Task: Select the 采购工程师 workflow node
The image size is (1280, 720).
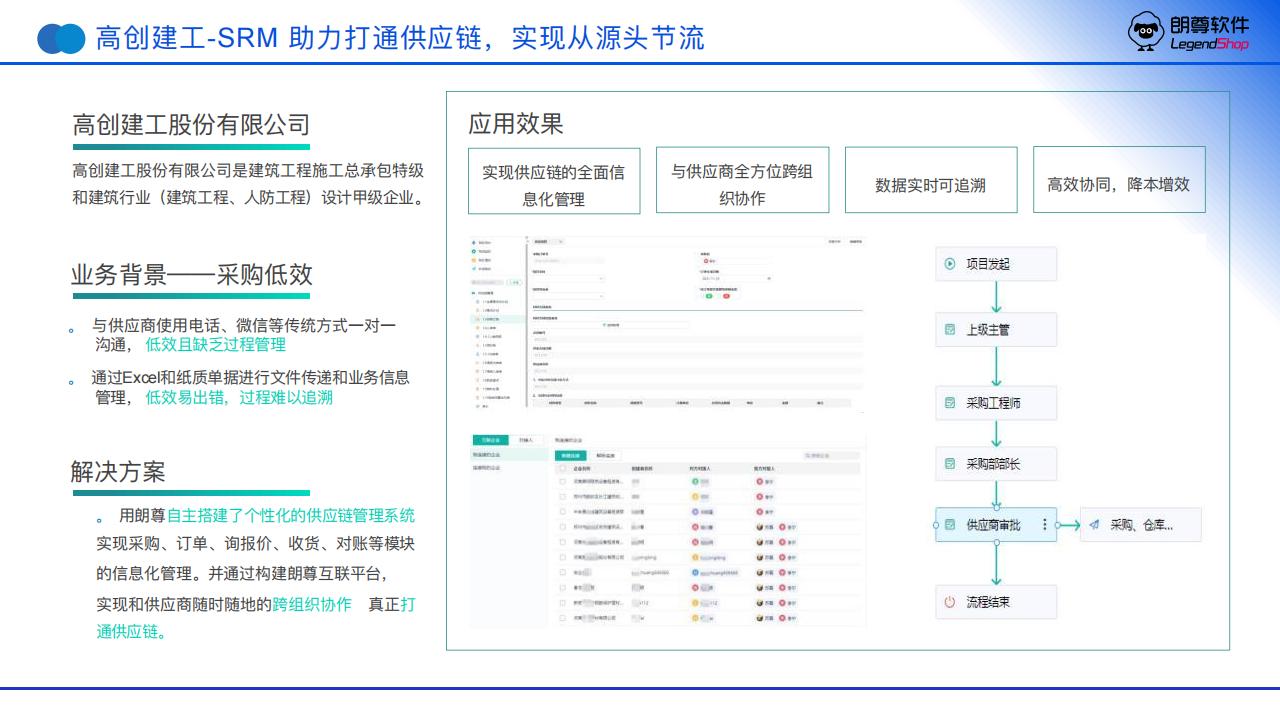Action: (996, 403)
